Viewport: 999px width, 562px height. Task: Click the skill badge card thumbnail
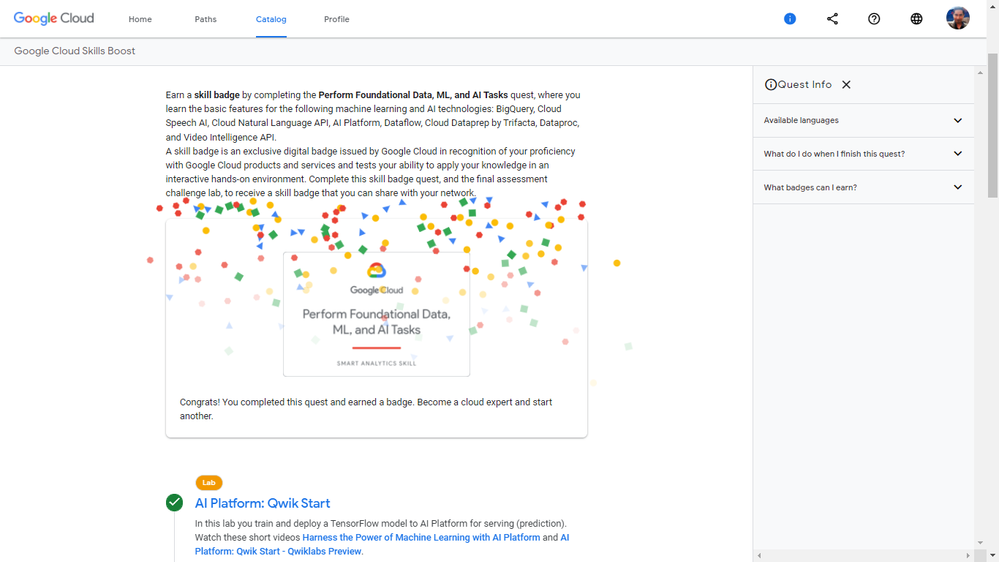click(x=377, y=314)
